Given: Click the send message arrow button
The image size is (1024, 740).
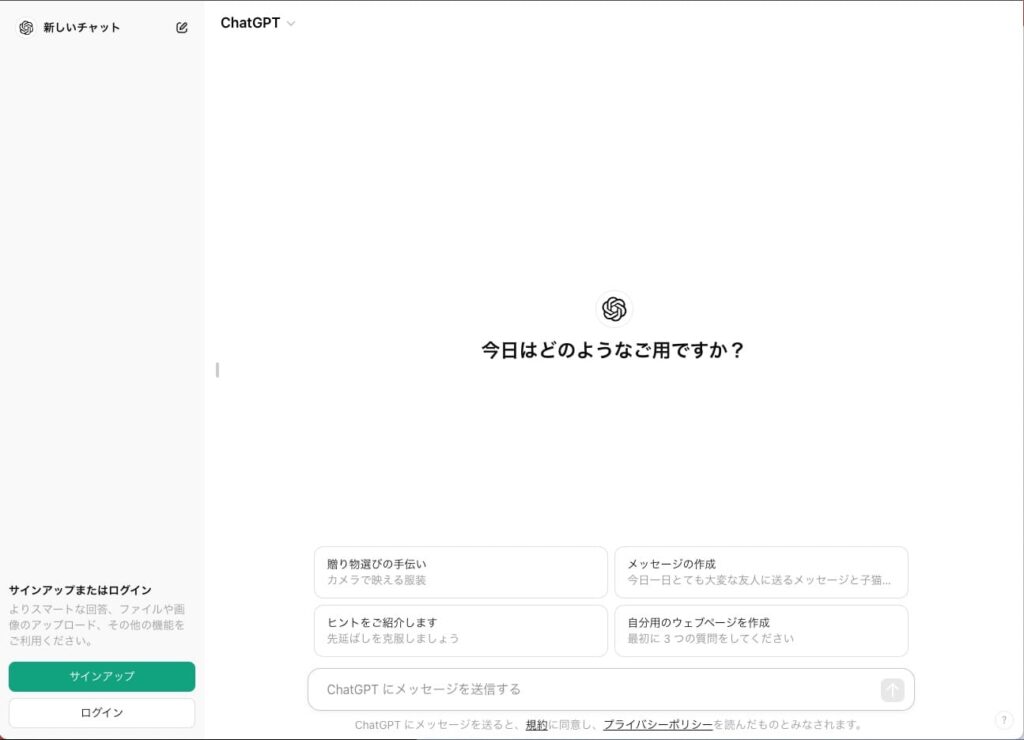Looking at the screenshot, I should (x=892, y=690).
